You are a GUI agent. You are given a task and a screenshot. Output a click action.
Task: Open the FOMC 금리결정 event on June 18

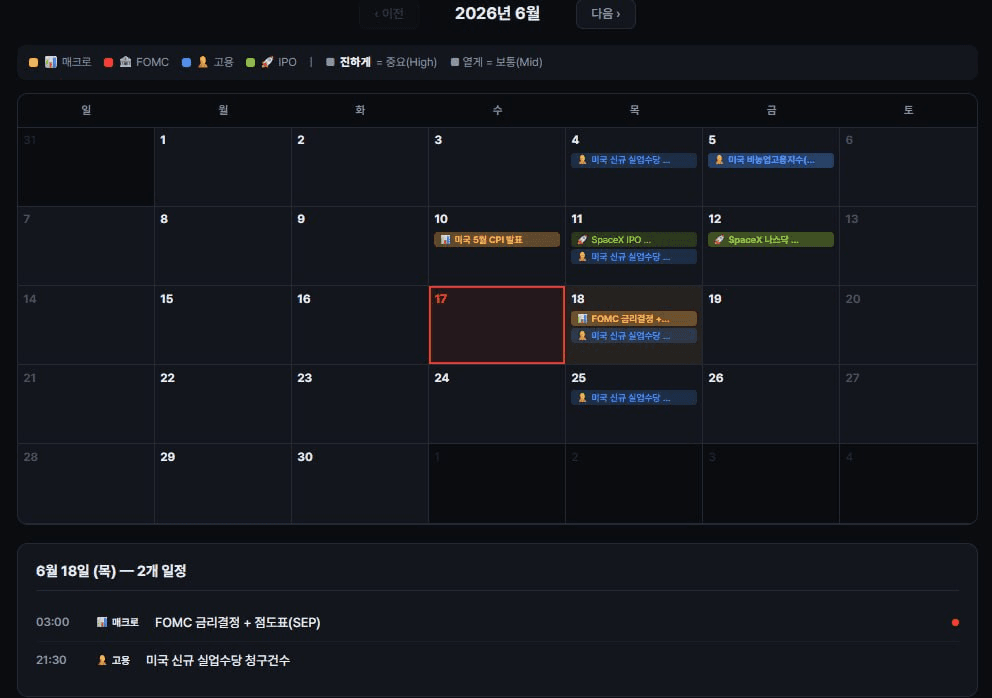(633, 319)
